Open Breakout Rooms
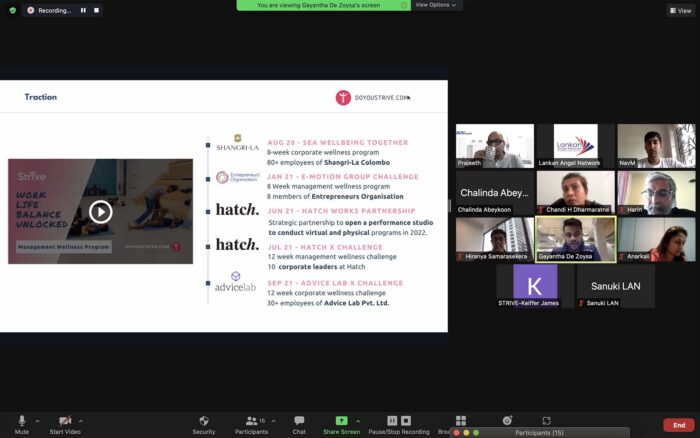This screenshot has height=438, width=700. (x=461, y=422)
